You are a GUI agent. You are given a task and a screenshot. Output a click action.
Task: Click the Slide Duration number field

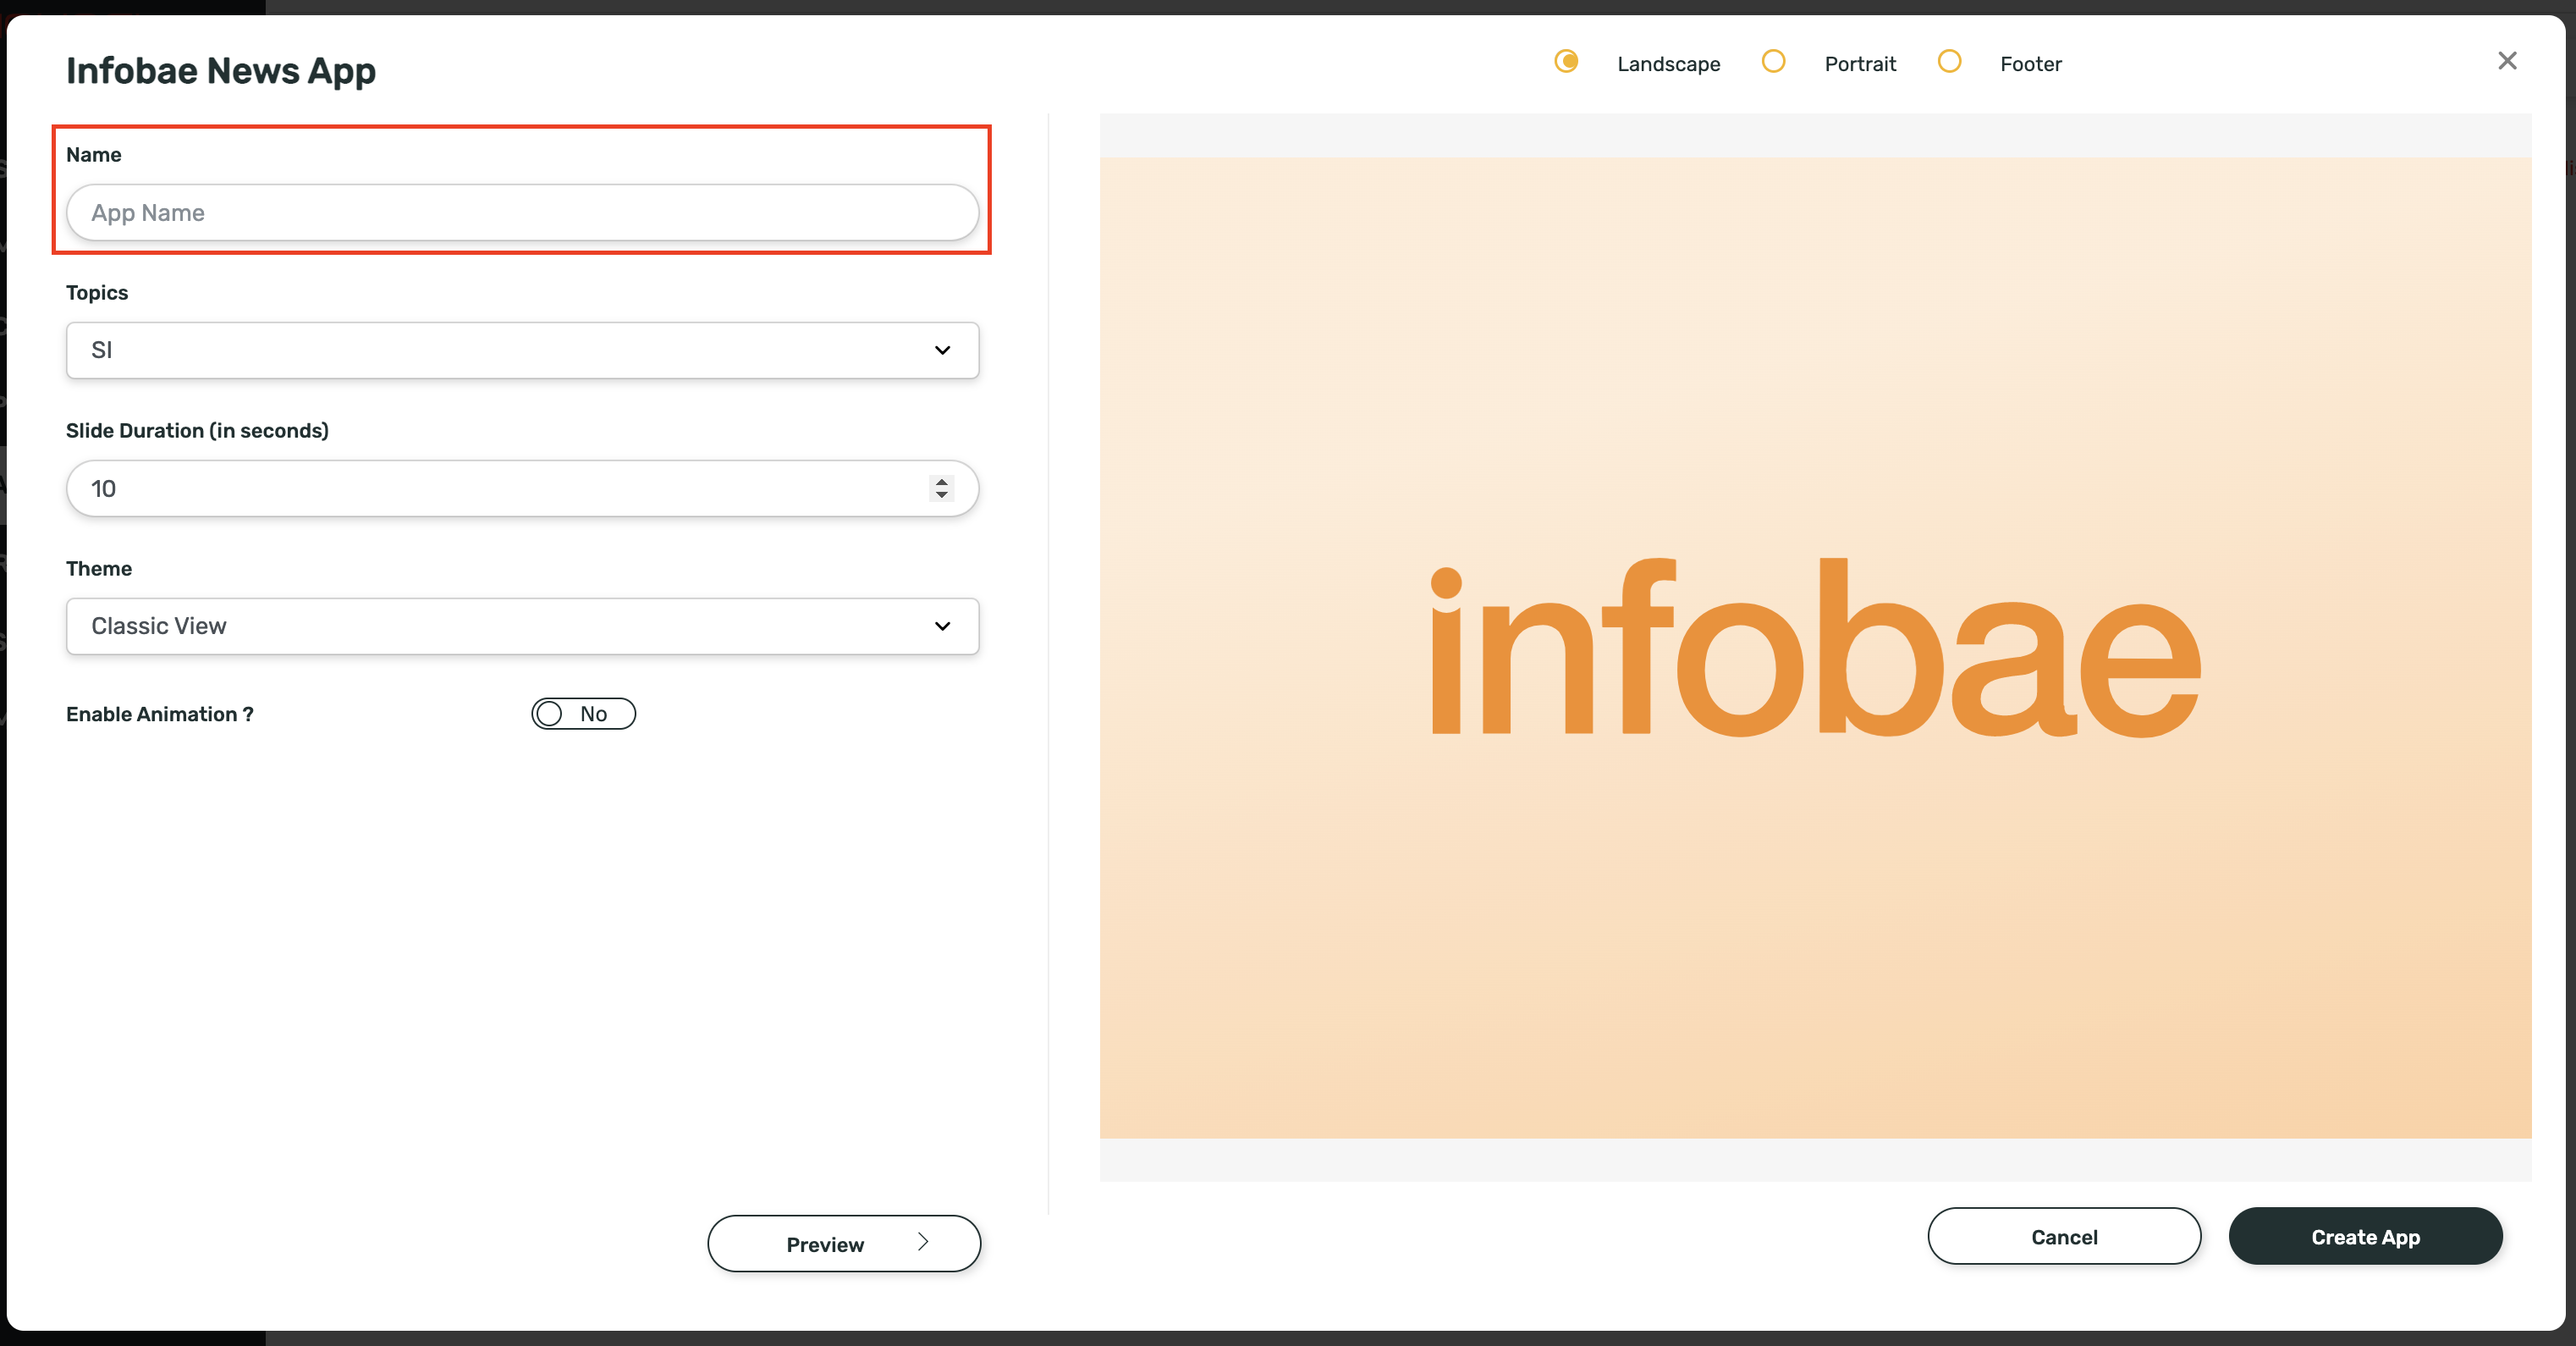tap(522, 488)
